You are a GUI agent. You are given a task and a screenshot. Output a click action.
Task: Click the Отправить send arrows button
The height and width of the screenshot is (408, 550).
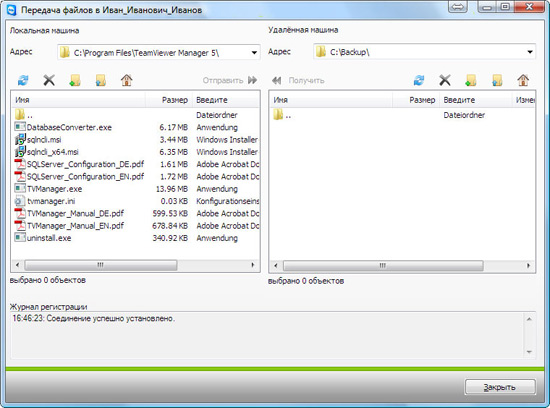(252, 80)
